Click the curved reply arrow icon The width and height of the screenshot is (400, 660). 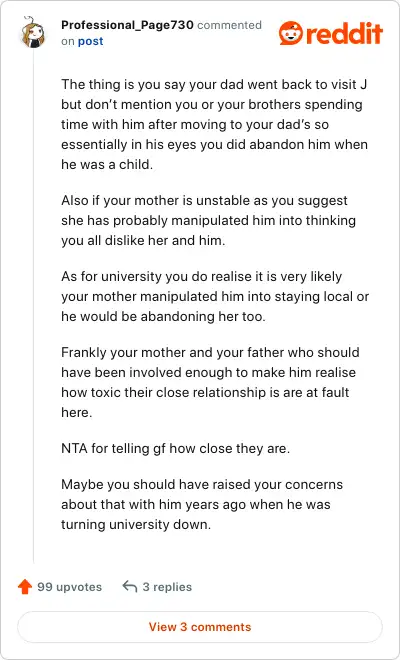[x=130, y=586]
